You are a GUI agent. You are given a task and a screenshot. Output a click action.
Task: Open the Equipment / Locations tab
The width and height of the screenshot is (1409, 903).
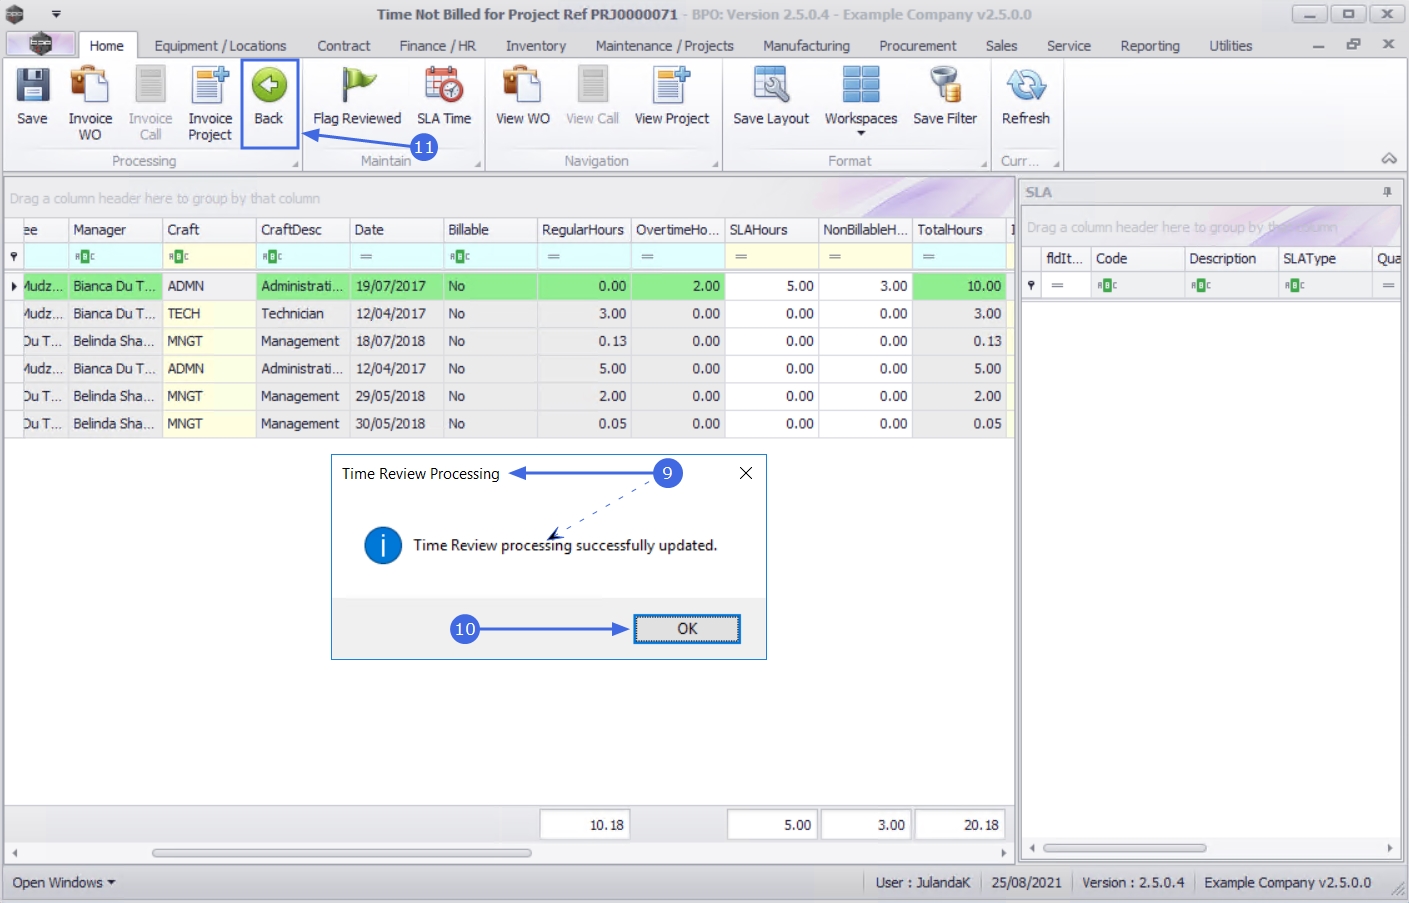tap(220, 46)
